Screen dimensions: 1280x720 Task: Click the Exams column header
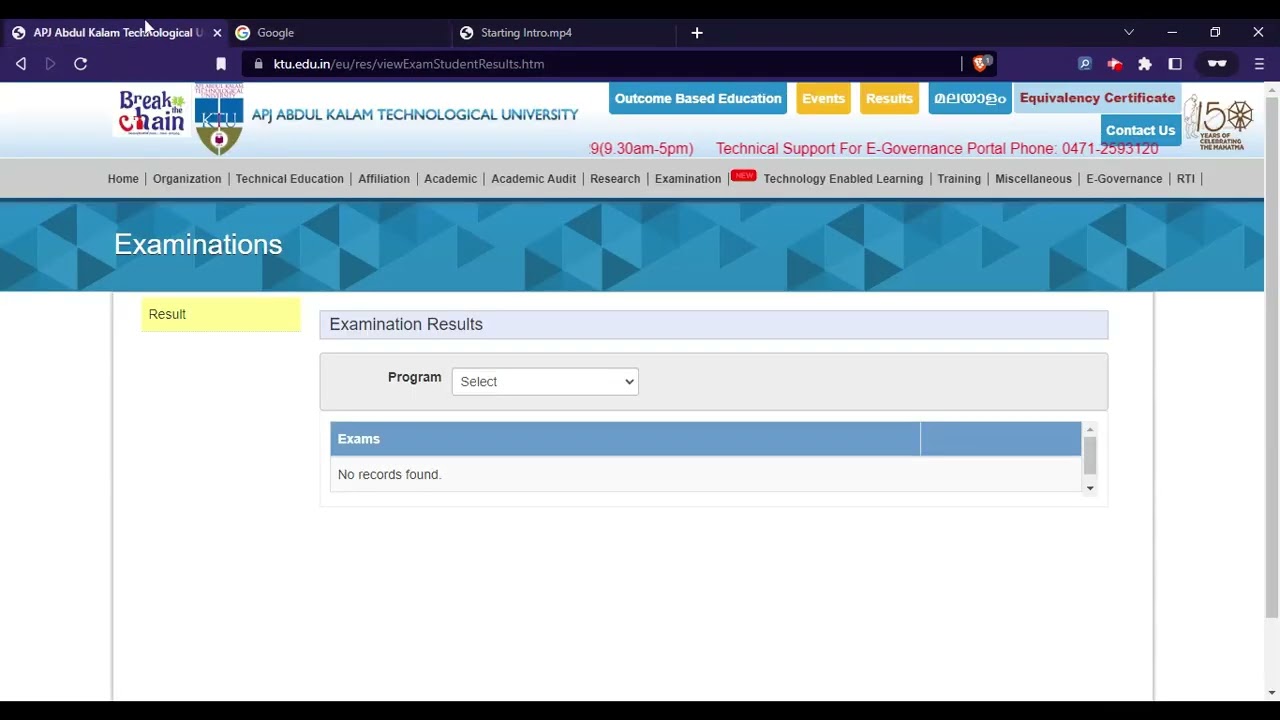(625, 439)
